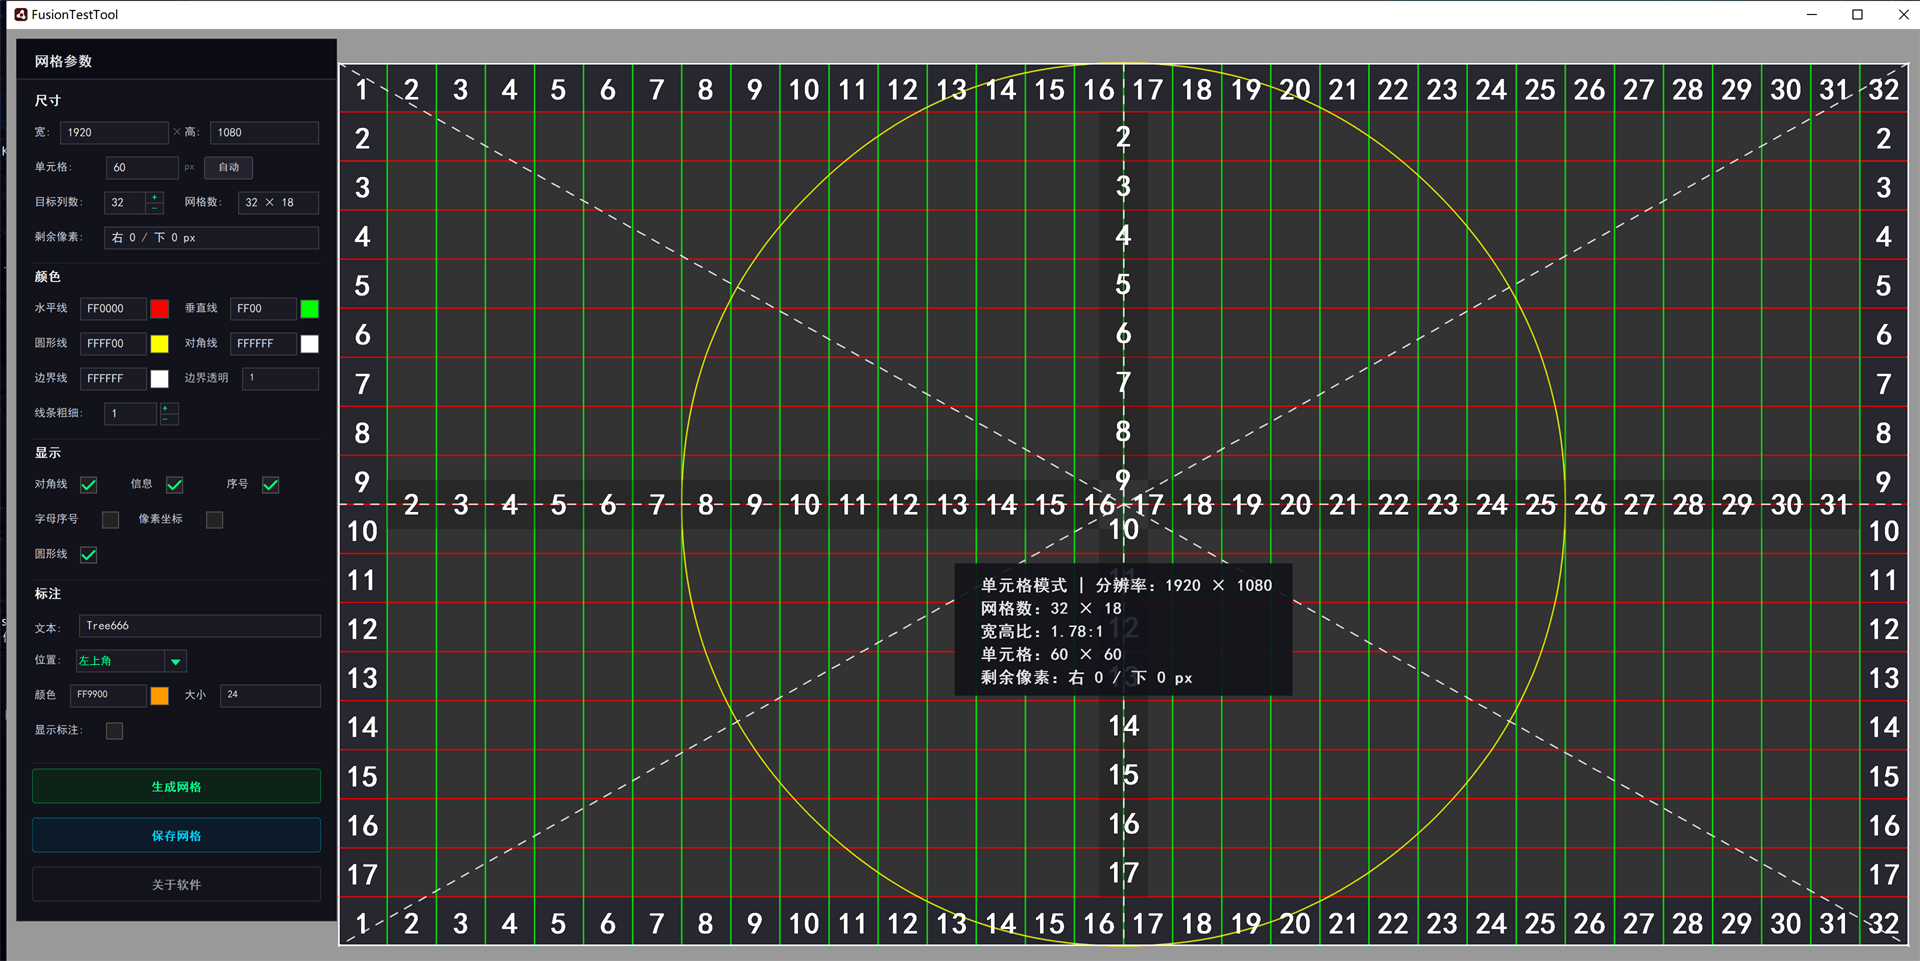The height and width of the screenshot is (961, 1920).
Task: Enable the 显示标注 show annotation checkbox
Action: pos(115,731)
